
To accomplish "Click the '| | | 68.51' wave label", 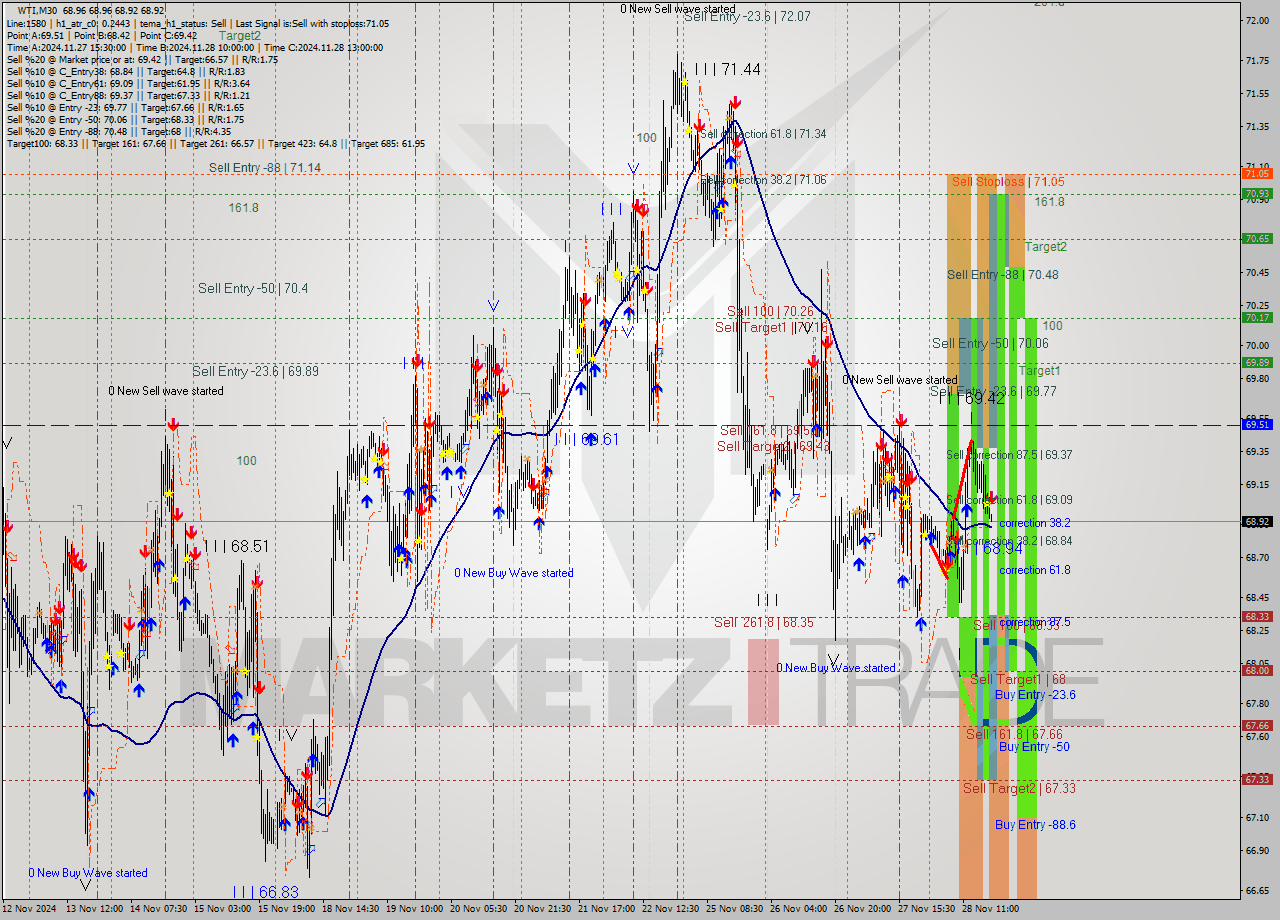I will pyautogui.click(x=236, y=546).
